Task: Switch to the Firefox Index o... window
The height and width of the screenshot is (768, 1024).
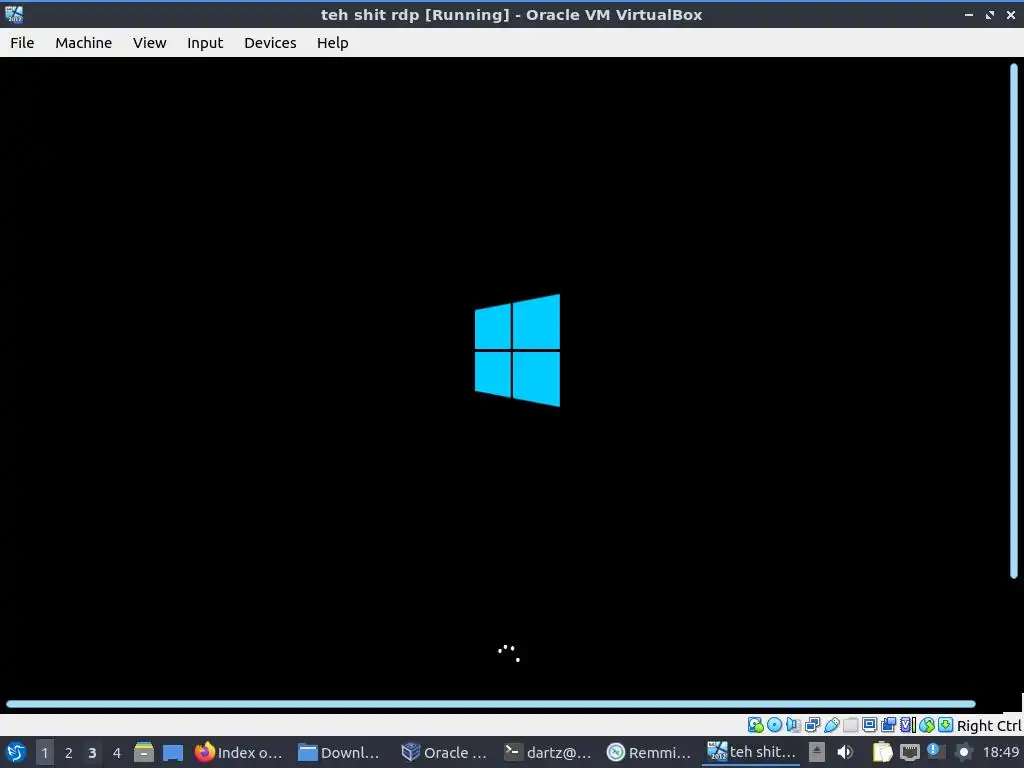Action: (x=239, y=752)
